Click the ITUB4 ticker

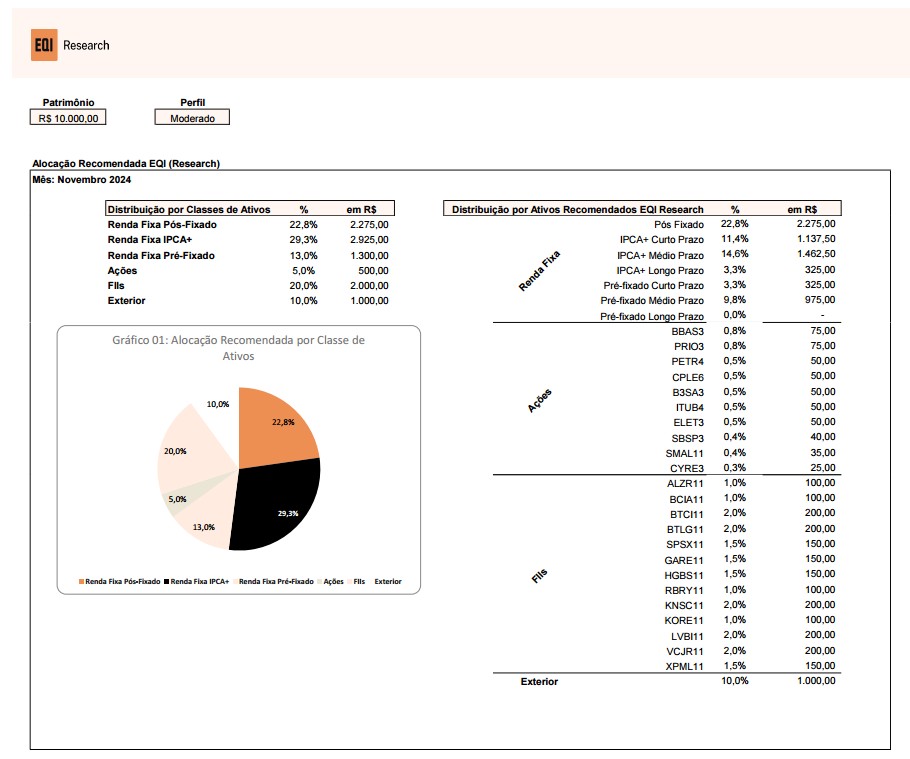pos(689,407)
